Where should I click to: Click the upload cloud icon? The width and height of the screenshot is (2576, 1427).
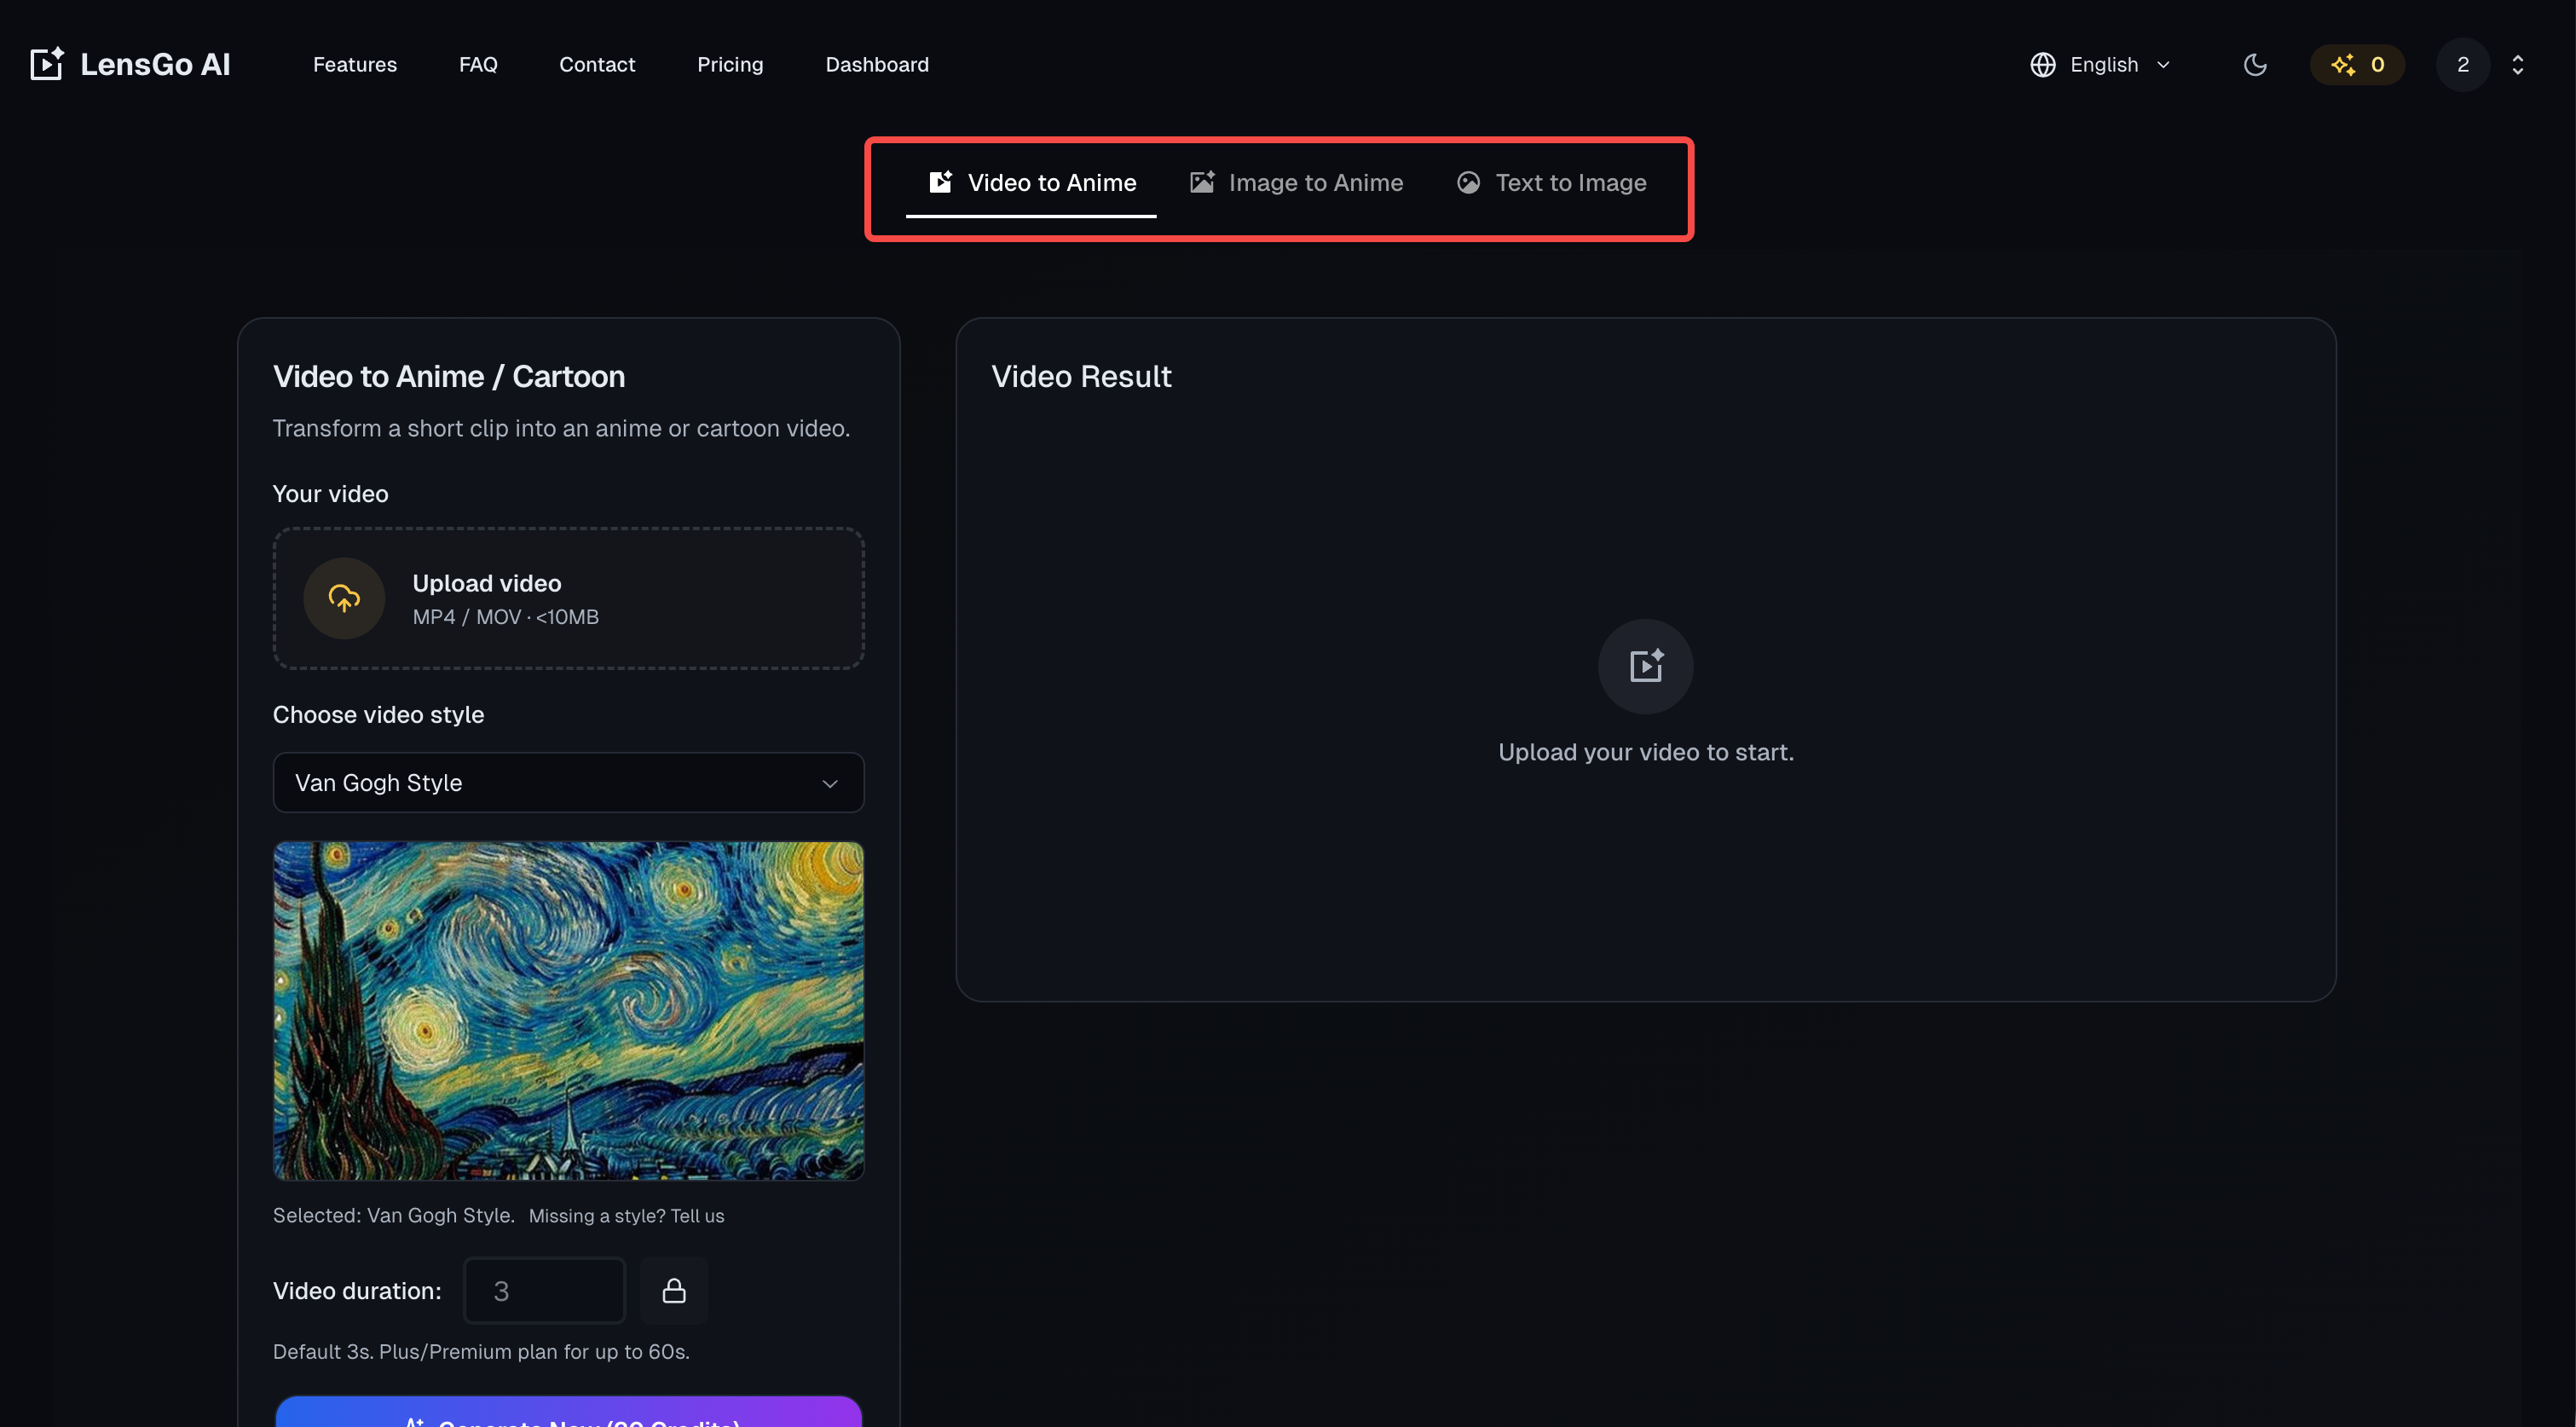tap(344, 598)
